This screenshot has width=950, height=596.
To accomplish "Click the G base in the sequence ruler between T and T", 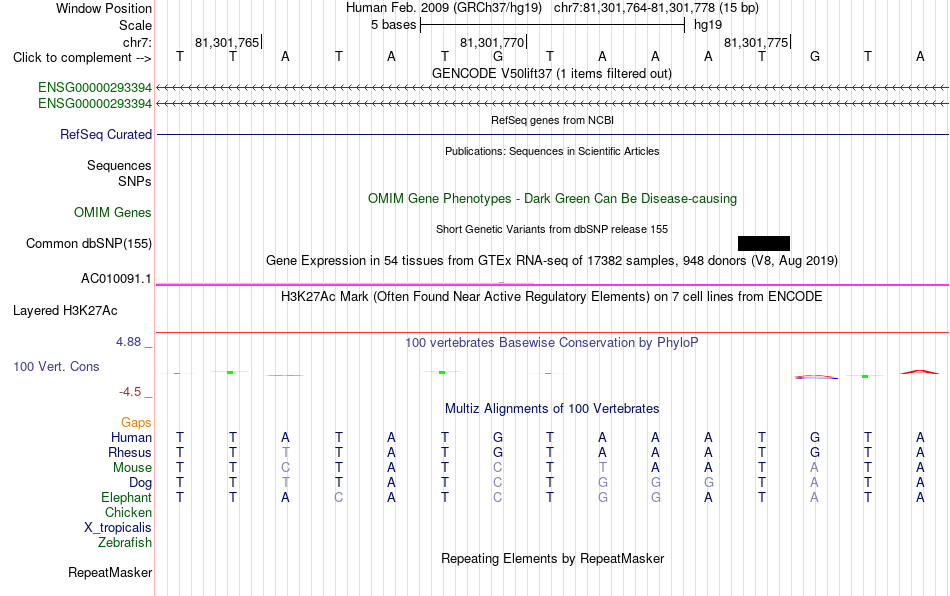I will click(497, 56).
